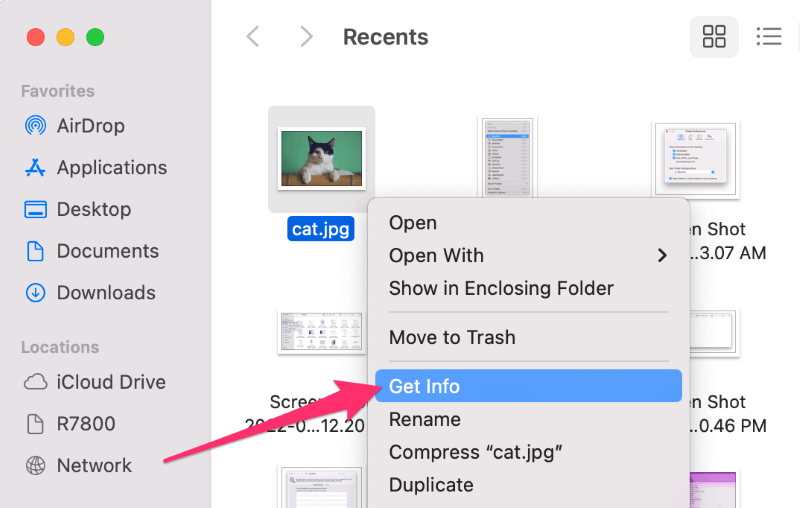The height and width of the screenshot is (508, 800).
Task: Select the cat.jpg thumbnail
Action: (321, 159)
